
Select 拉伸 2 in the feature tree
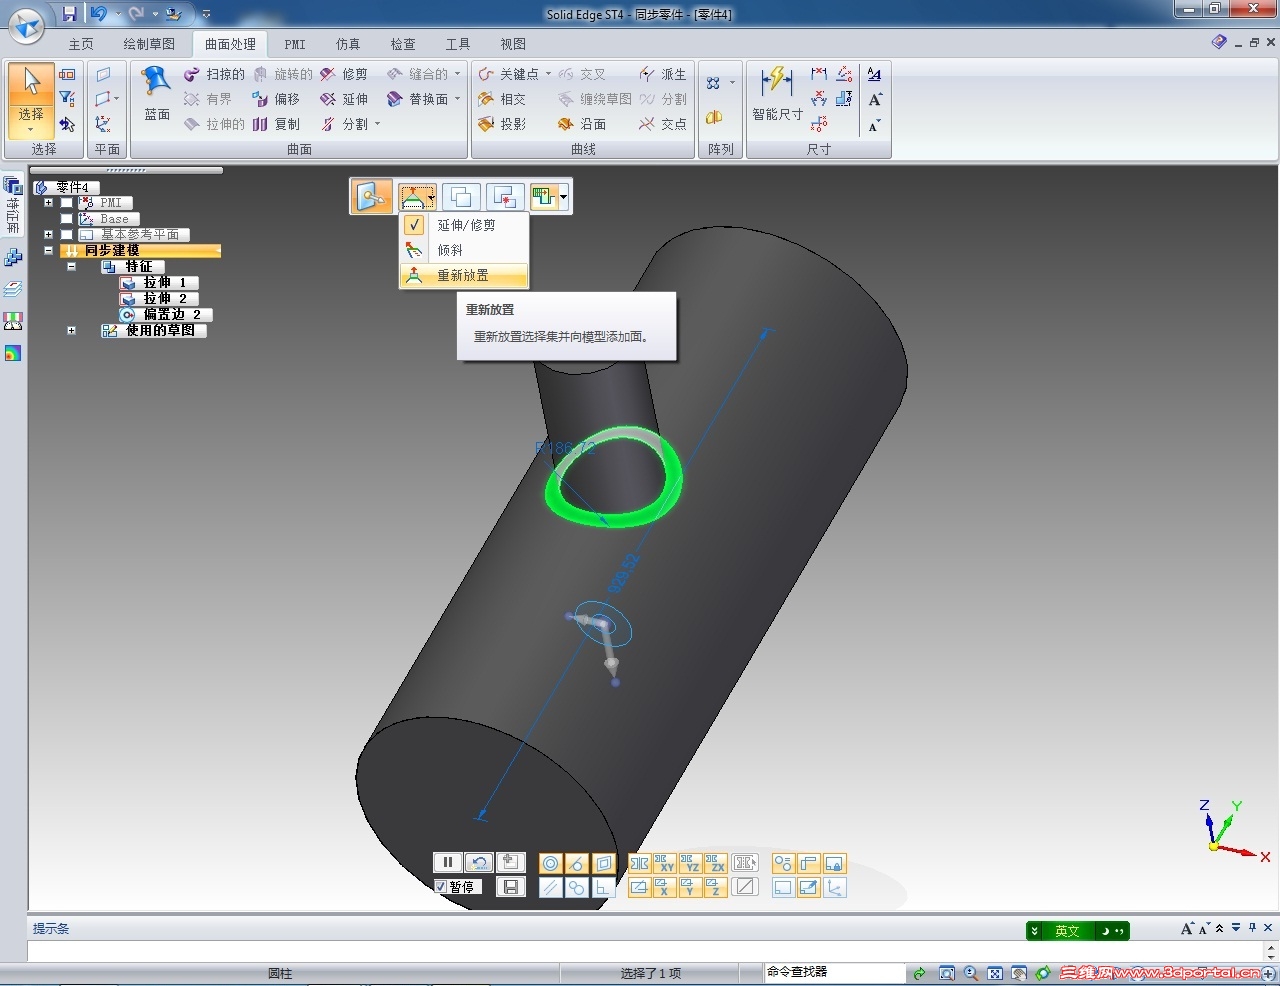coord(158,298)
